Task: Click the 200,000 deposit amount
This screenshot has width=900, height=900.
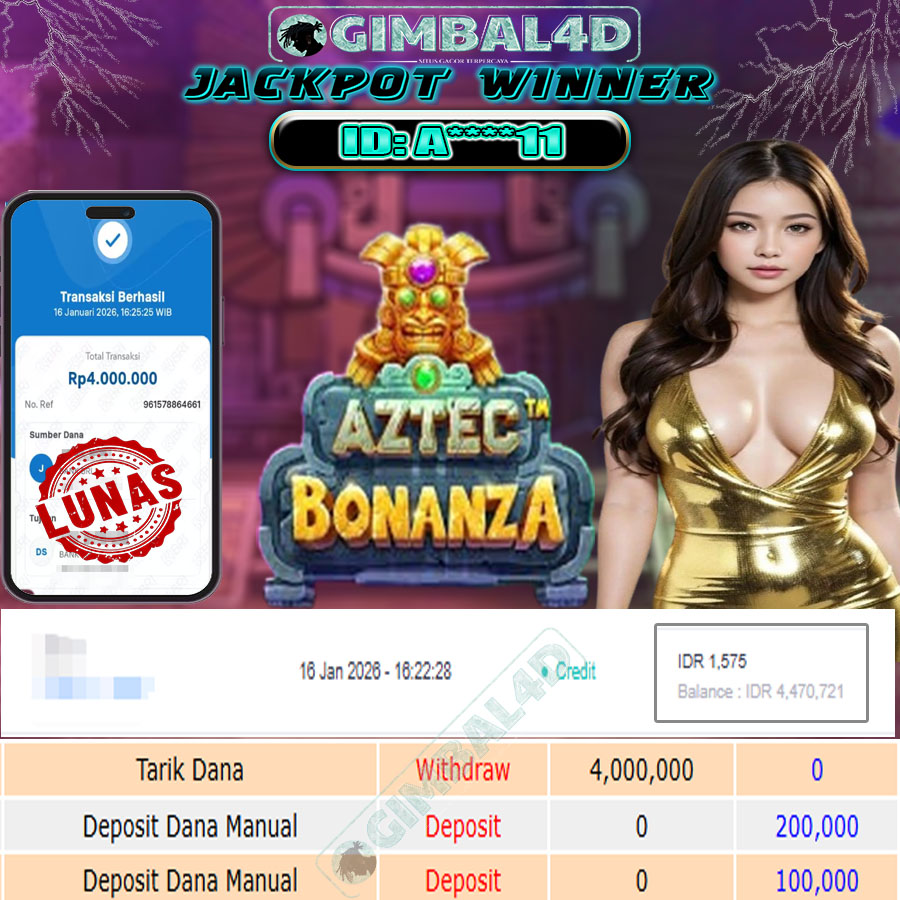Action: (817, 827)
